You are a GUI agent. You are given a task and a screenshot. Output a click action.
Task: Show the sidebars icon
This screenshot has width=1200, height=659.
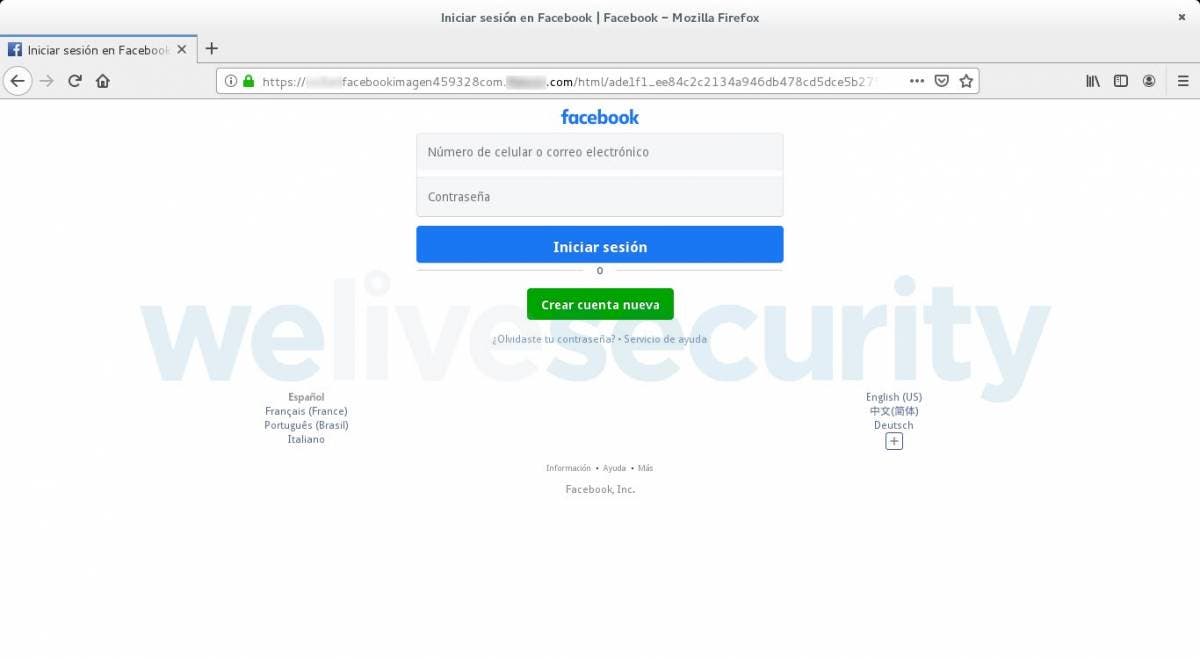[1121, 81]
